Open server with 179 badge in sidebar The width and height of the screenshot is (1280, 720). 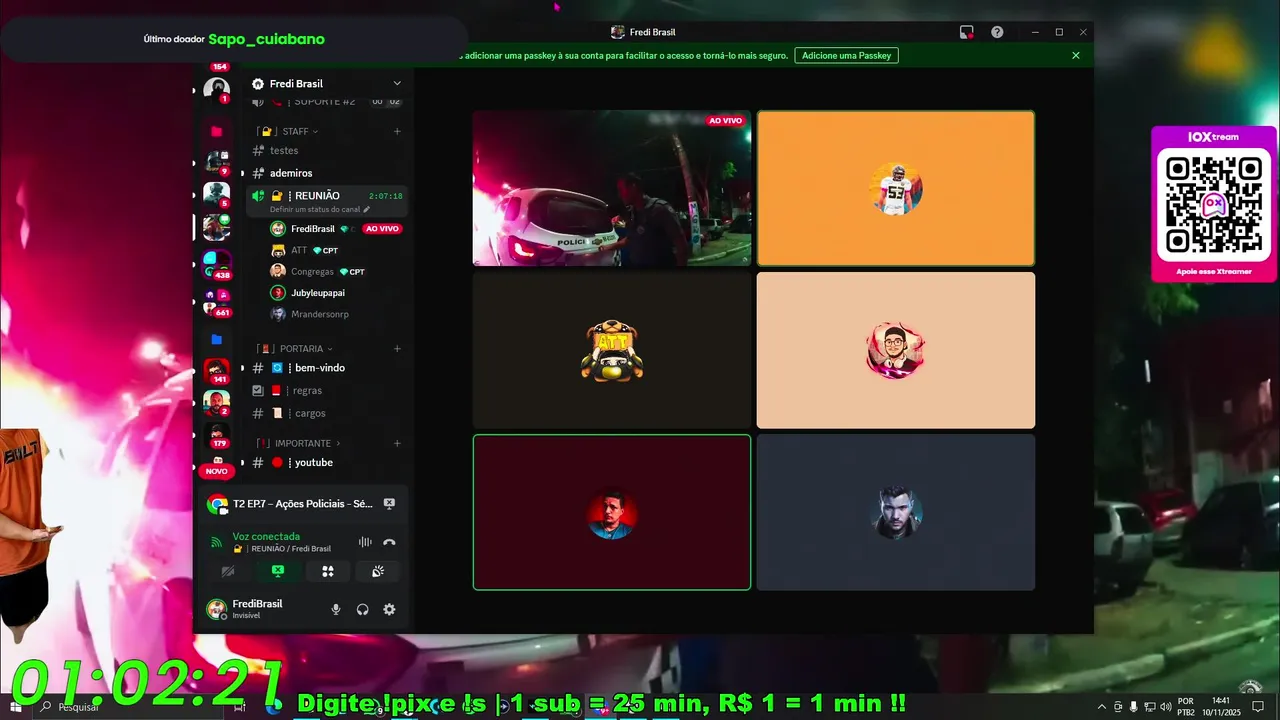(x=216, y=435)
